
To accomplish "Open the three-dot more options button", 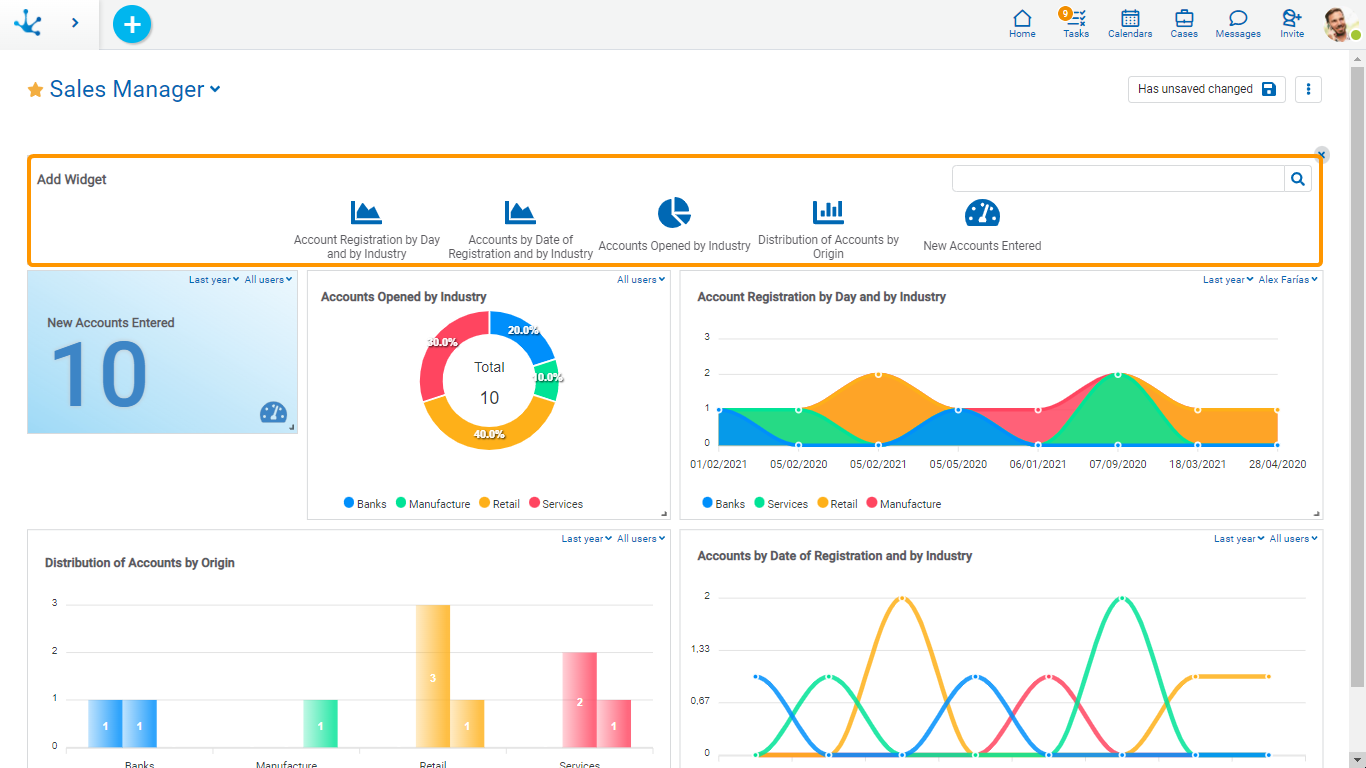I will 1308,89.
